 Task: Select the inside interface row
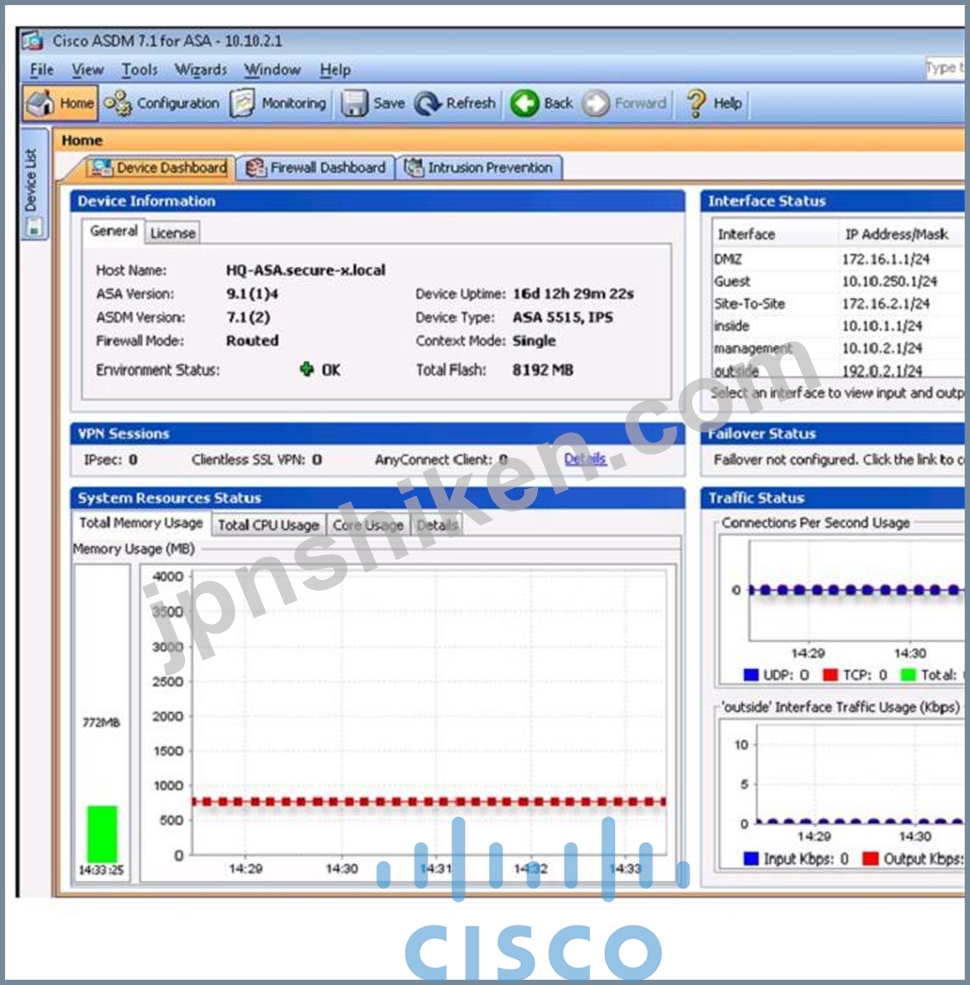point(839,326)
